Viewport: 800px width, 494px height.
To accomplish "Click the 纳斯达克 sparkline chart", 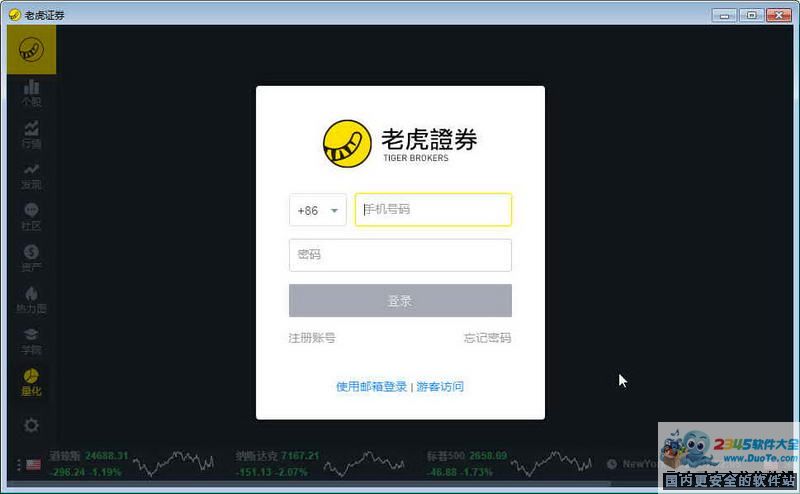I will point(364,462).
